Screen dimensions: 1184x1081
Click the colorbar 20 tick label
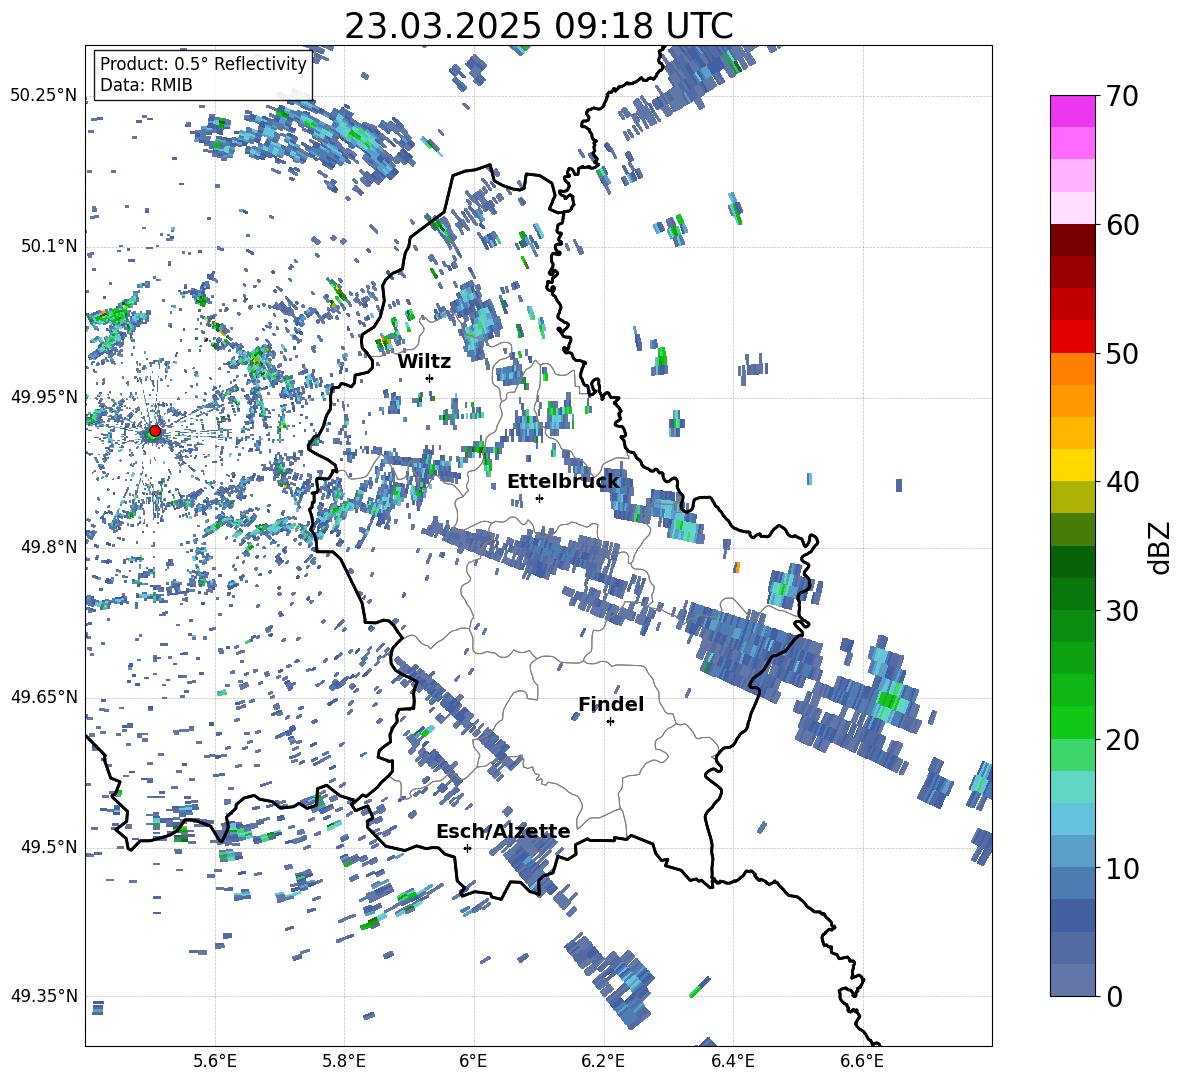1122,740
